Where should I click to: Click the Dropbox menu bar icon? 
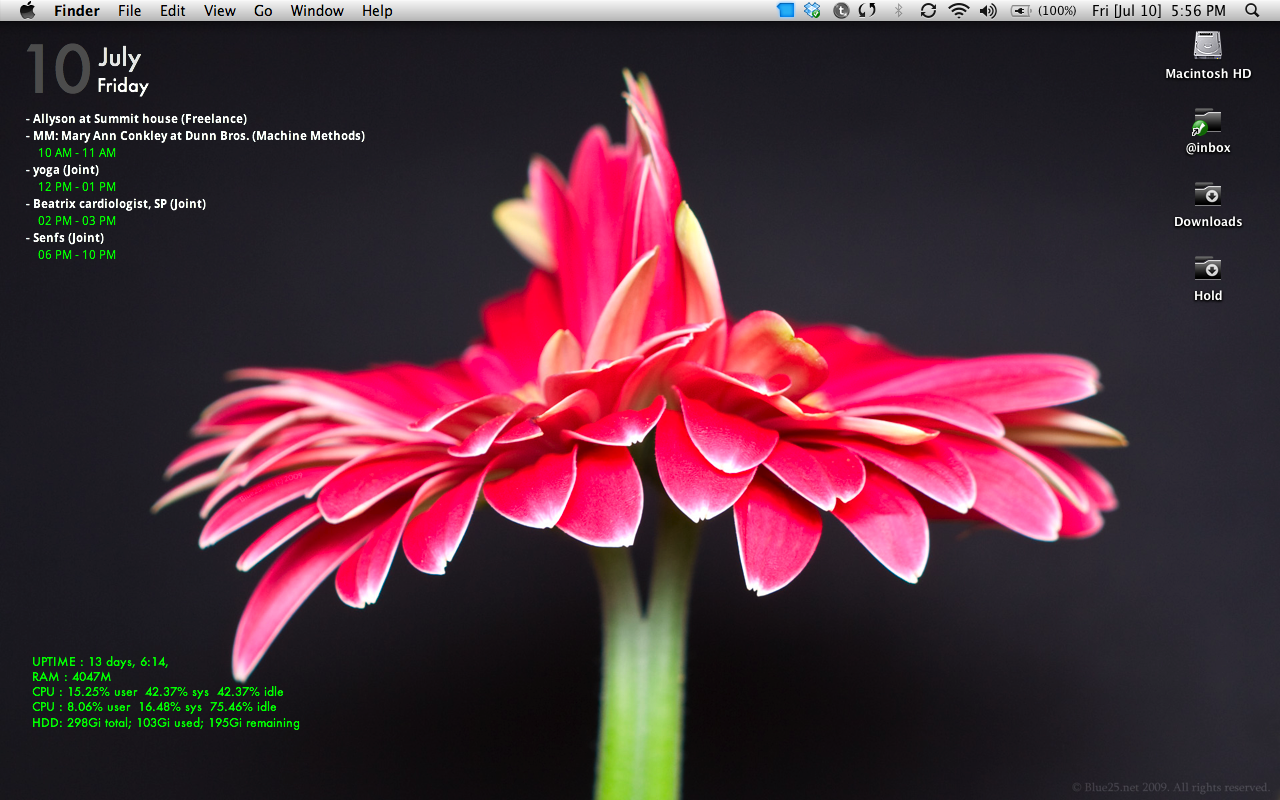pos(812,11)
